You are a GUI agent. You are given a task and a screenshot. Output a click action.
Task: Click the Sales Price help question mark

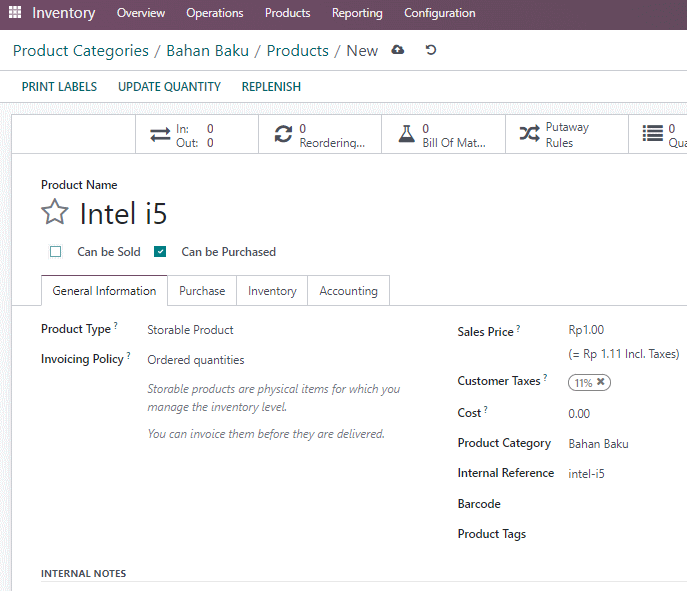click(x=518, y=328)
